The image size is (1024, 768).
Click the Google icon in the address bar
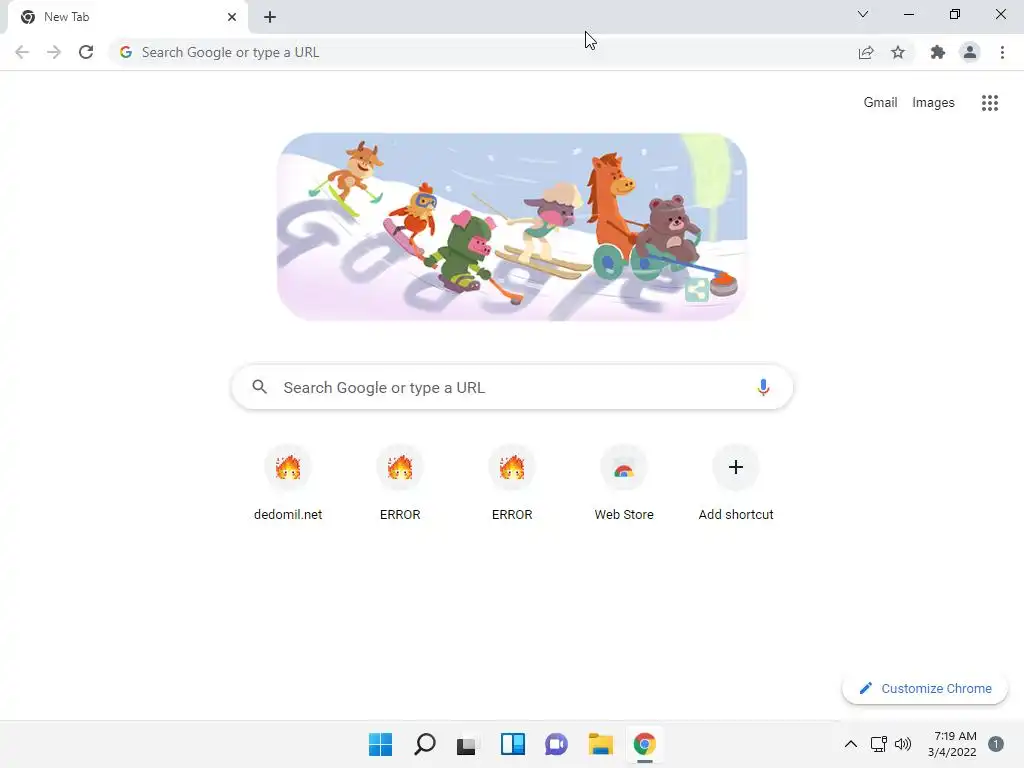click(126, 52)
